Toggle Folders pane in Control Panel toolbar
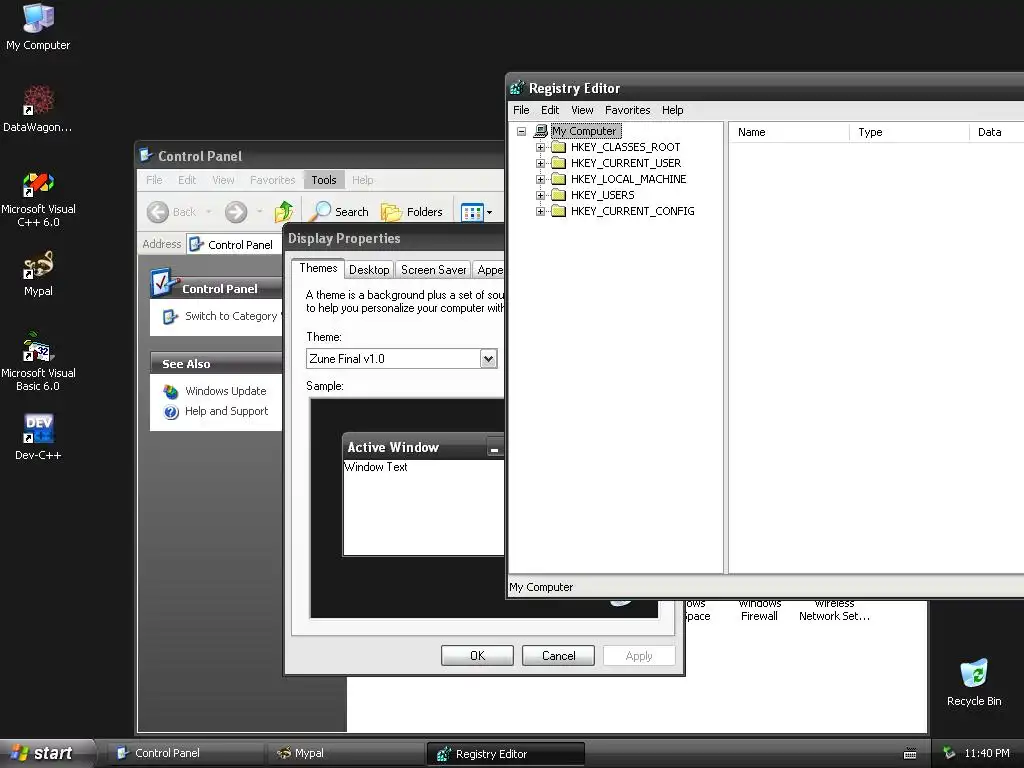 click(x=411, y=212)
